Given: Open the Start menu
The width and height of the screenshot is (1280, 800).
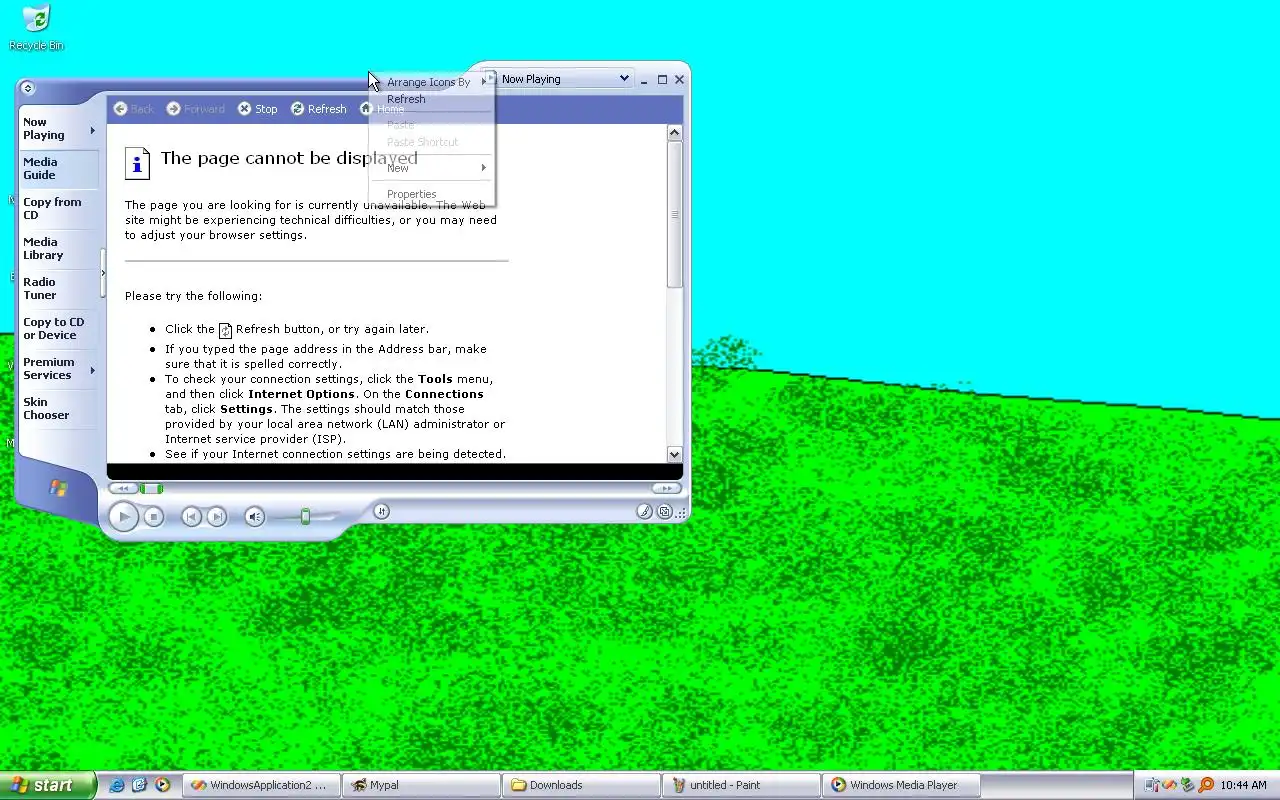Looking at the screenshot, I should [x=47, y=785].
